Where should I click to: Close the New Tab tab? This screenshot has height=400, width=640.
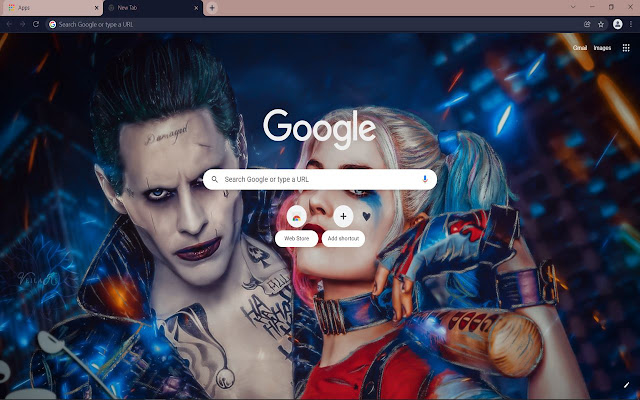[x=197, y=8]
